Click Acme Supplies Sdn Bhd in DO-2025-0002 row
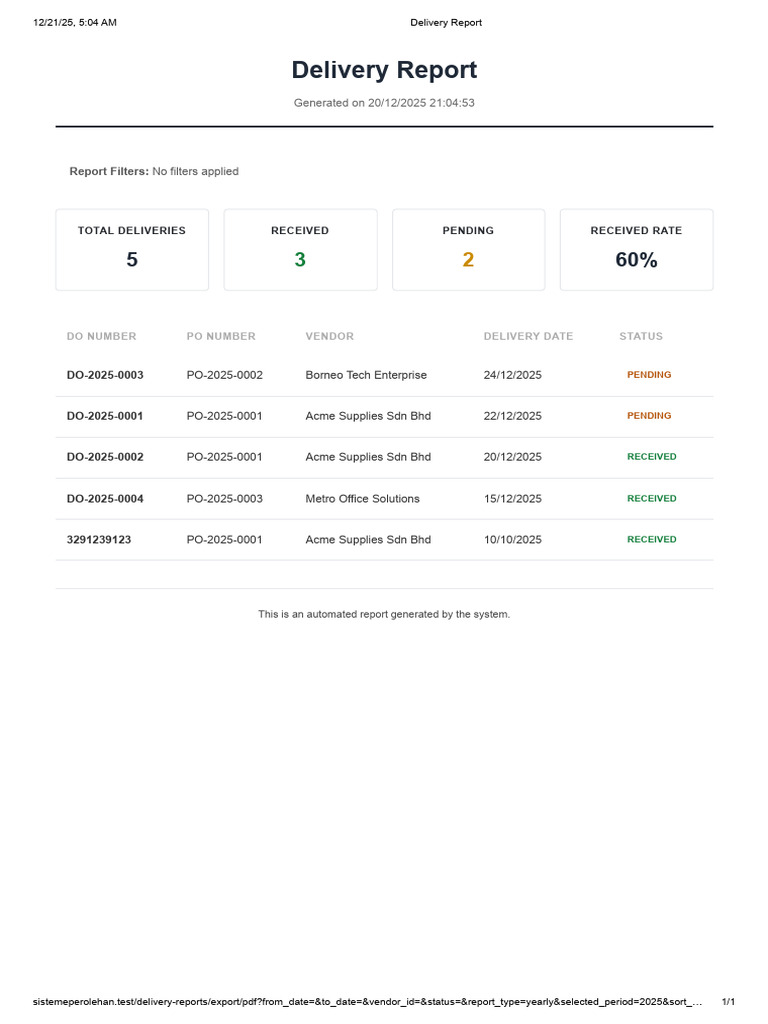 point(368,457)
